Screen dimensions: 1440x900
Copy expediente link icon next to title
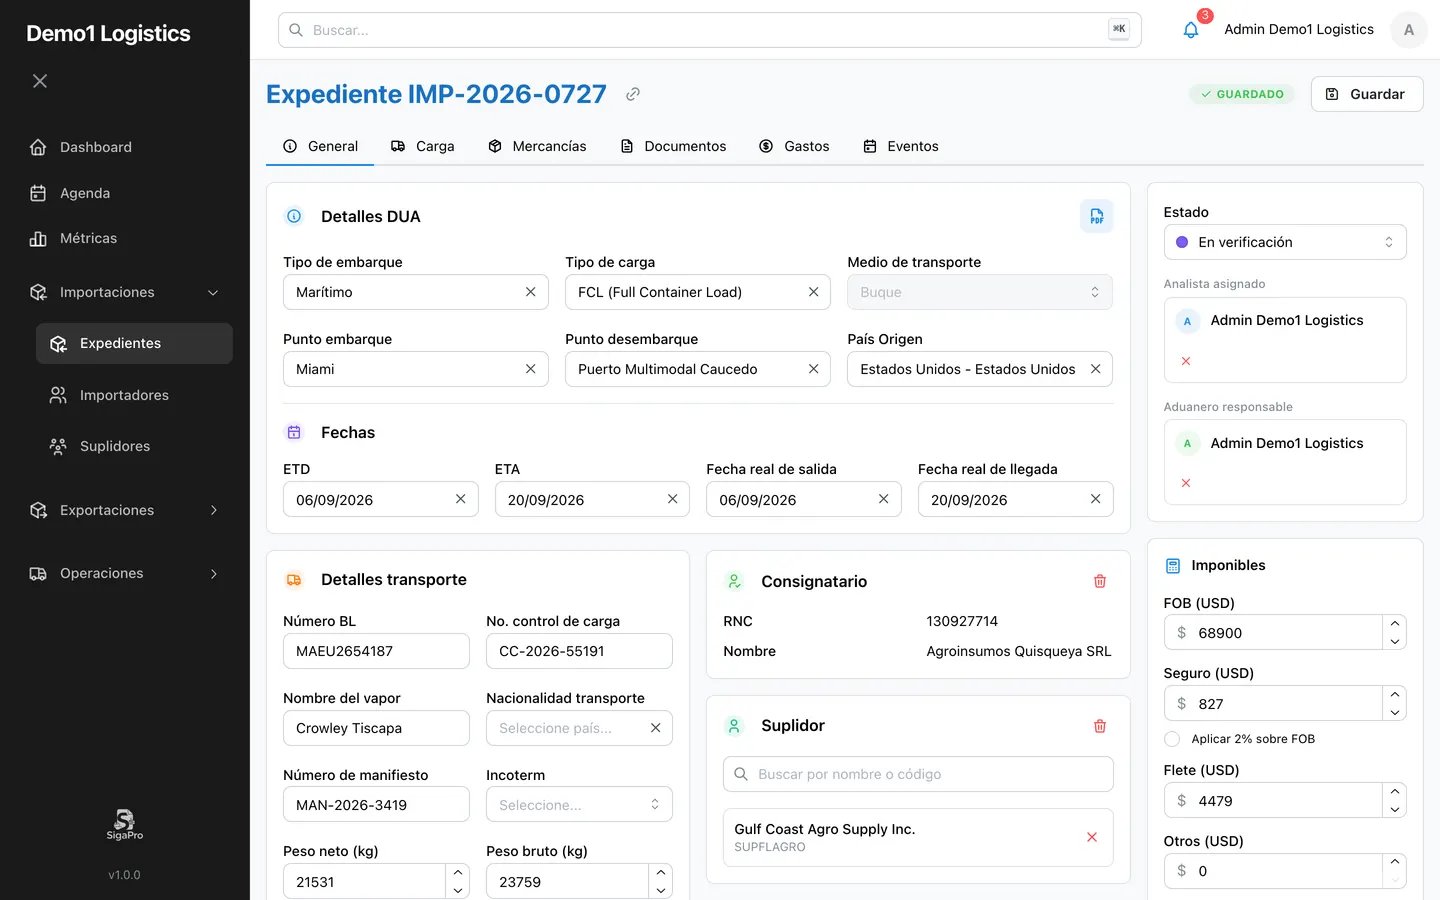(633, 94)
